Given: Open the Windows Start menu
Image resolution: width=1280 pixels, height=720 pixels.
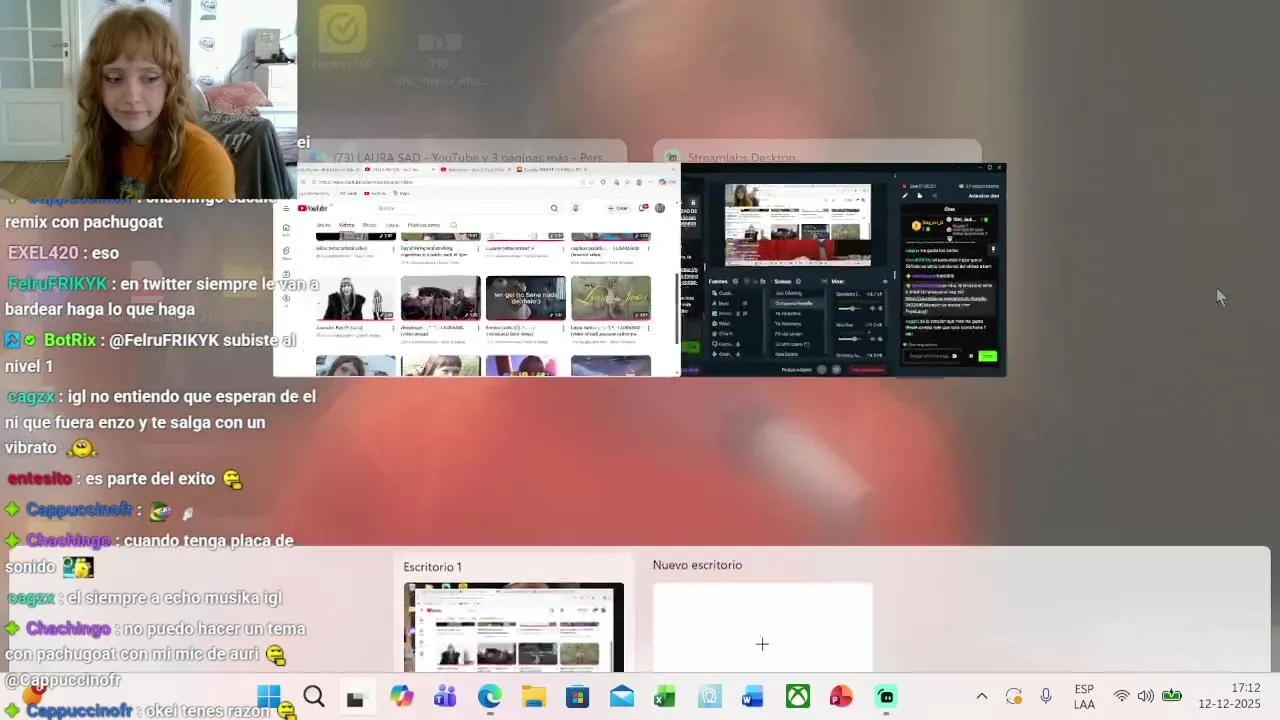Looking at the screenshot, I should (x=269, y=696).
